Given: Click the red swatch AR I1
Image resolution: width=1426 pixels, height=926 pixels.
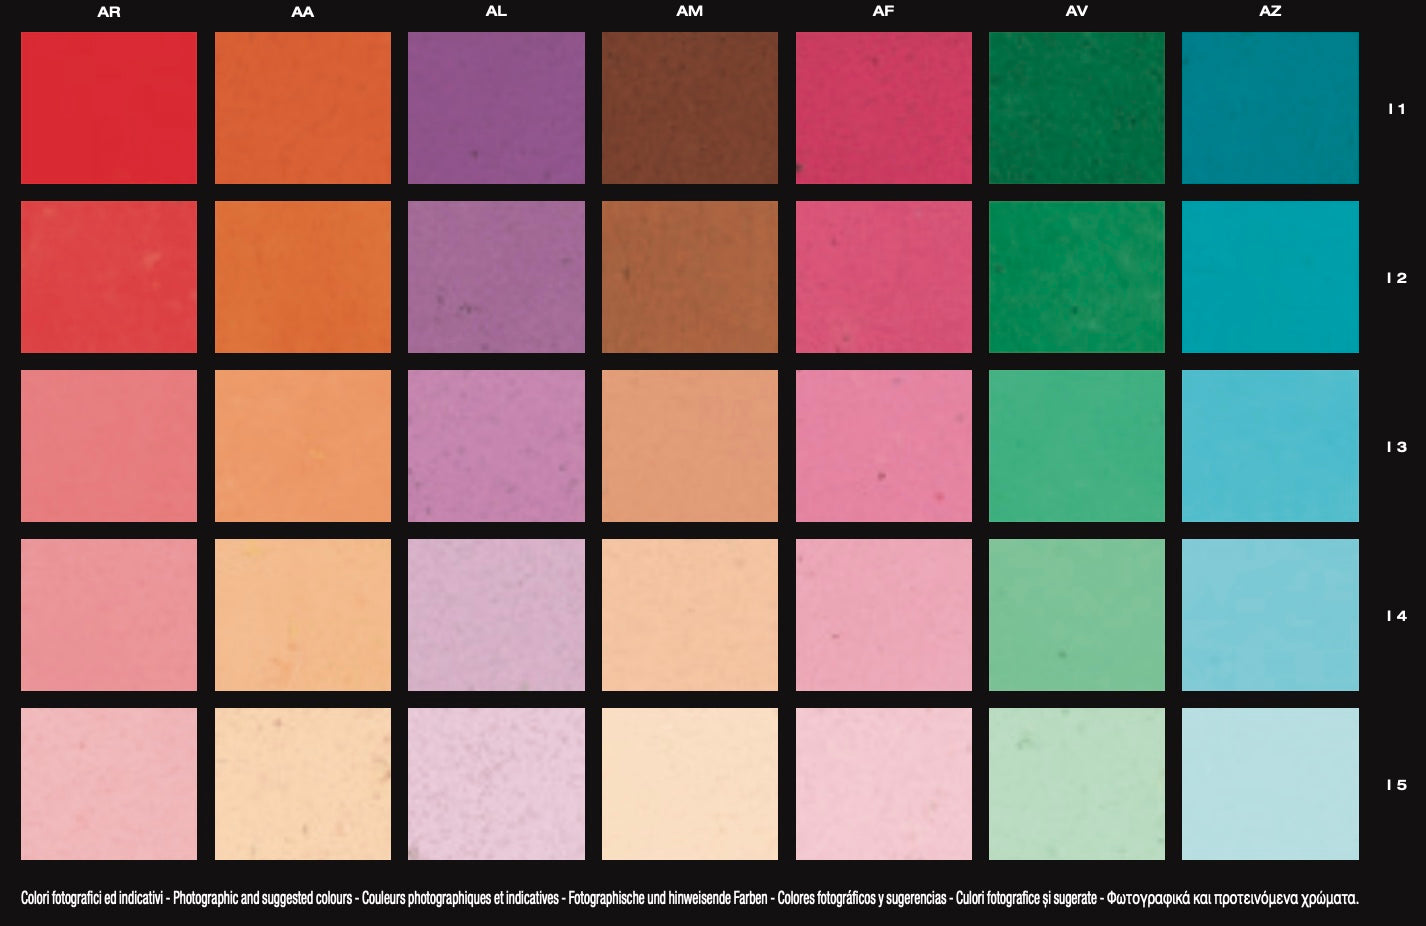Looking at the screenshot, I should 109,108.
